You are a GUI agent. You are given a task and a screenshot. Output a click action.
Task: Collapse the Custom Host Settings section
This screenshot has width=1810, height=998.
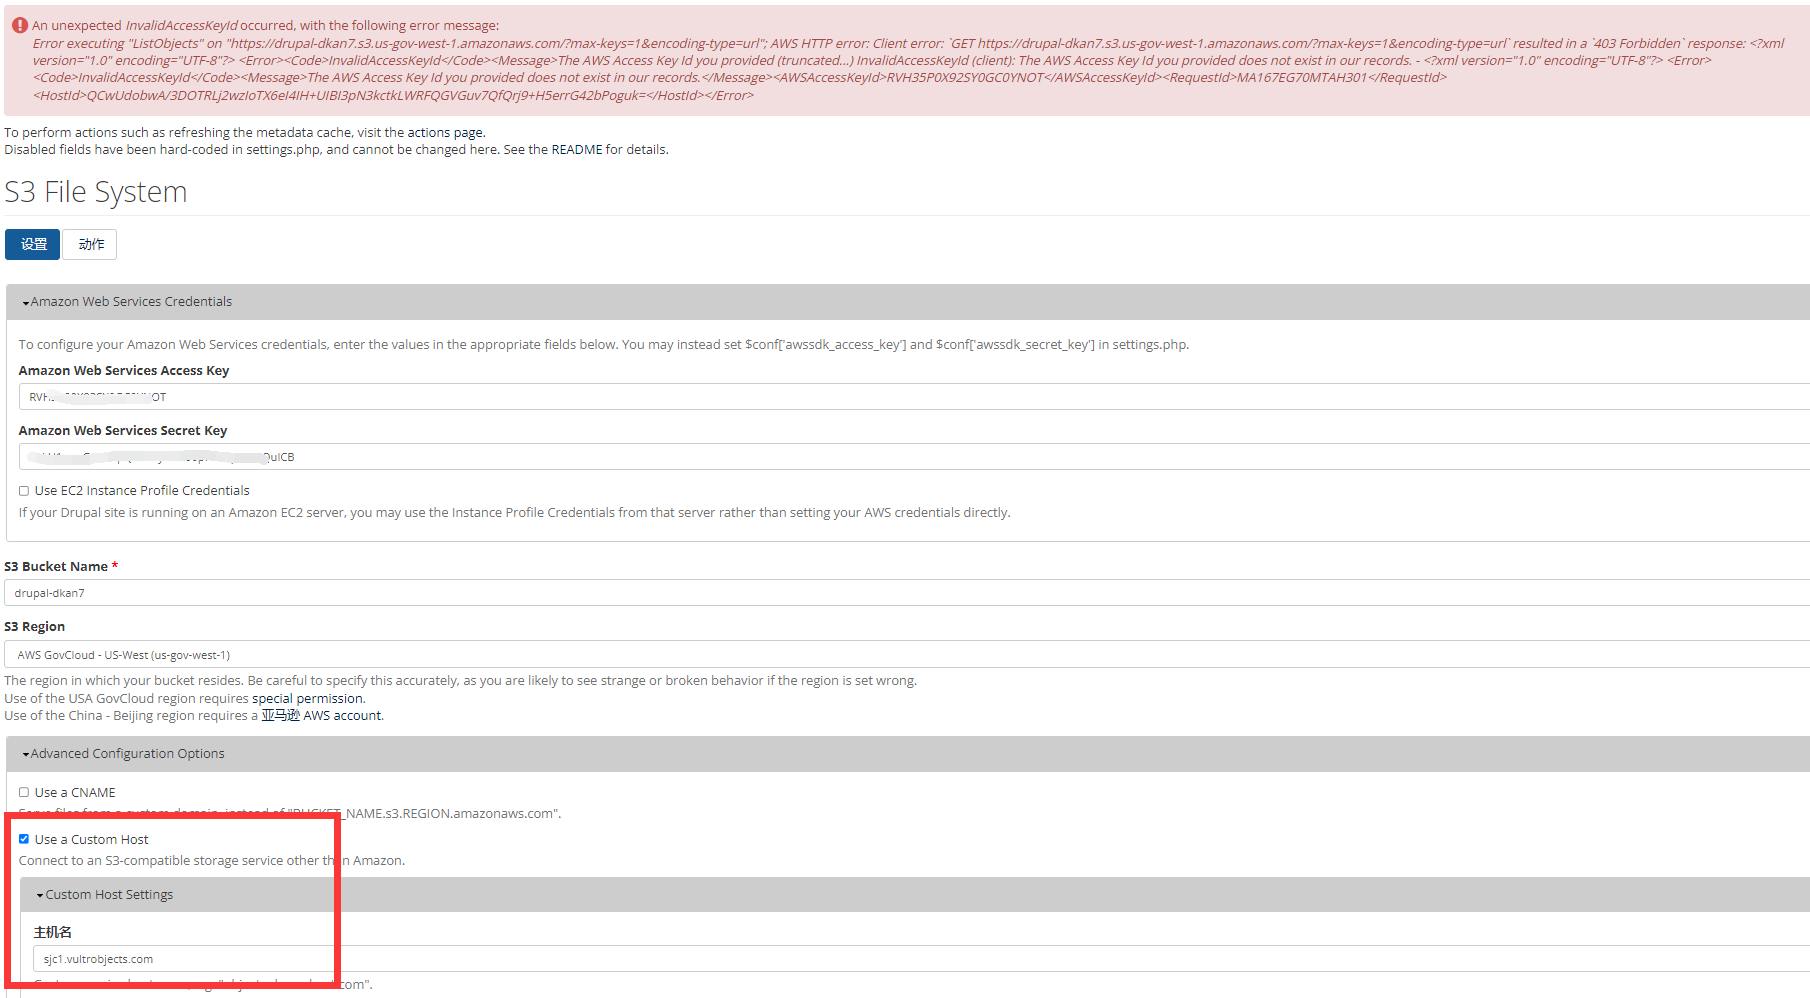point(109,894)
